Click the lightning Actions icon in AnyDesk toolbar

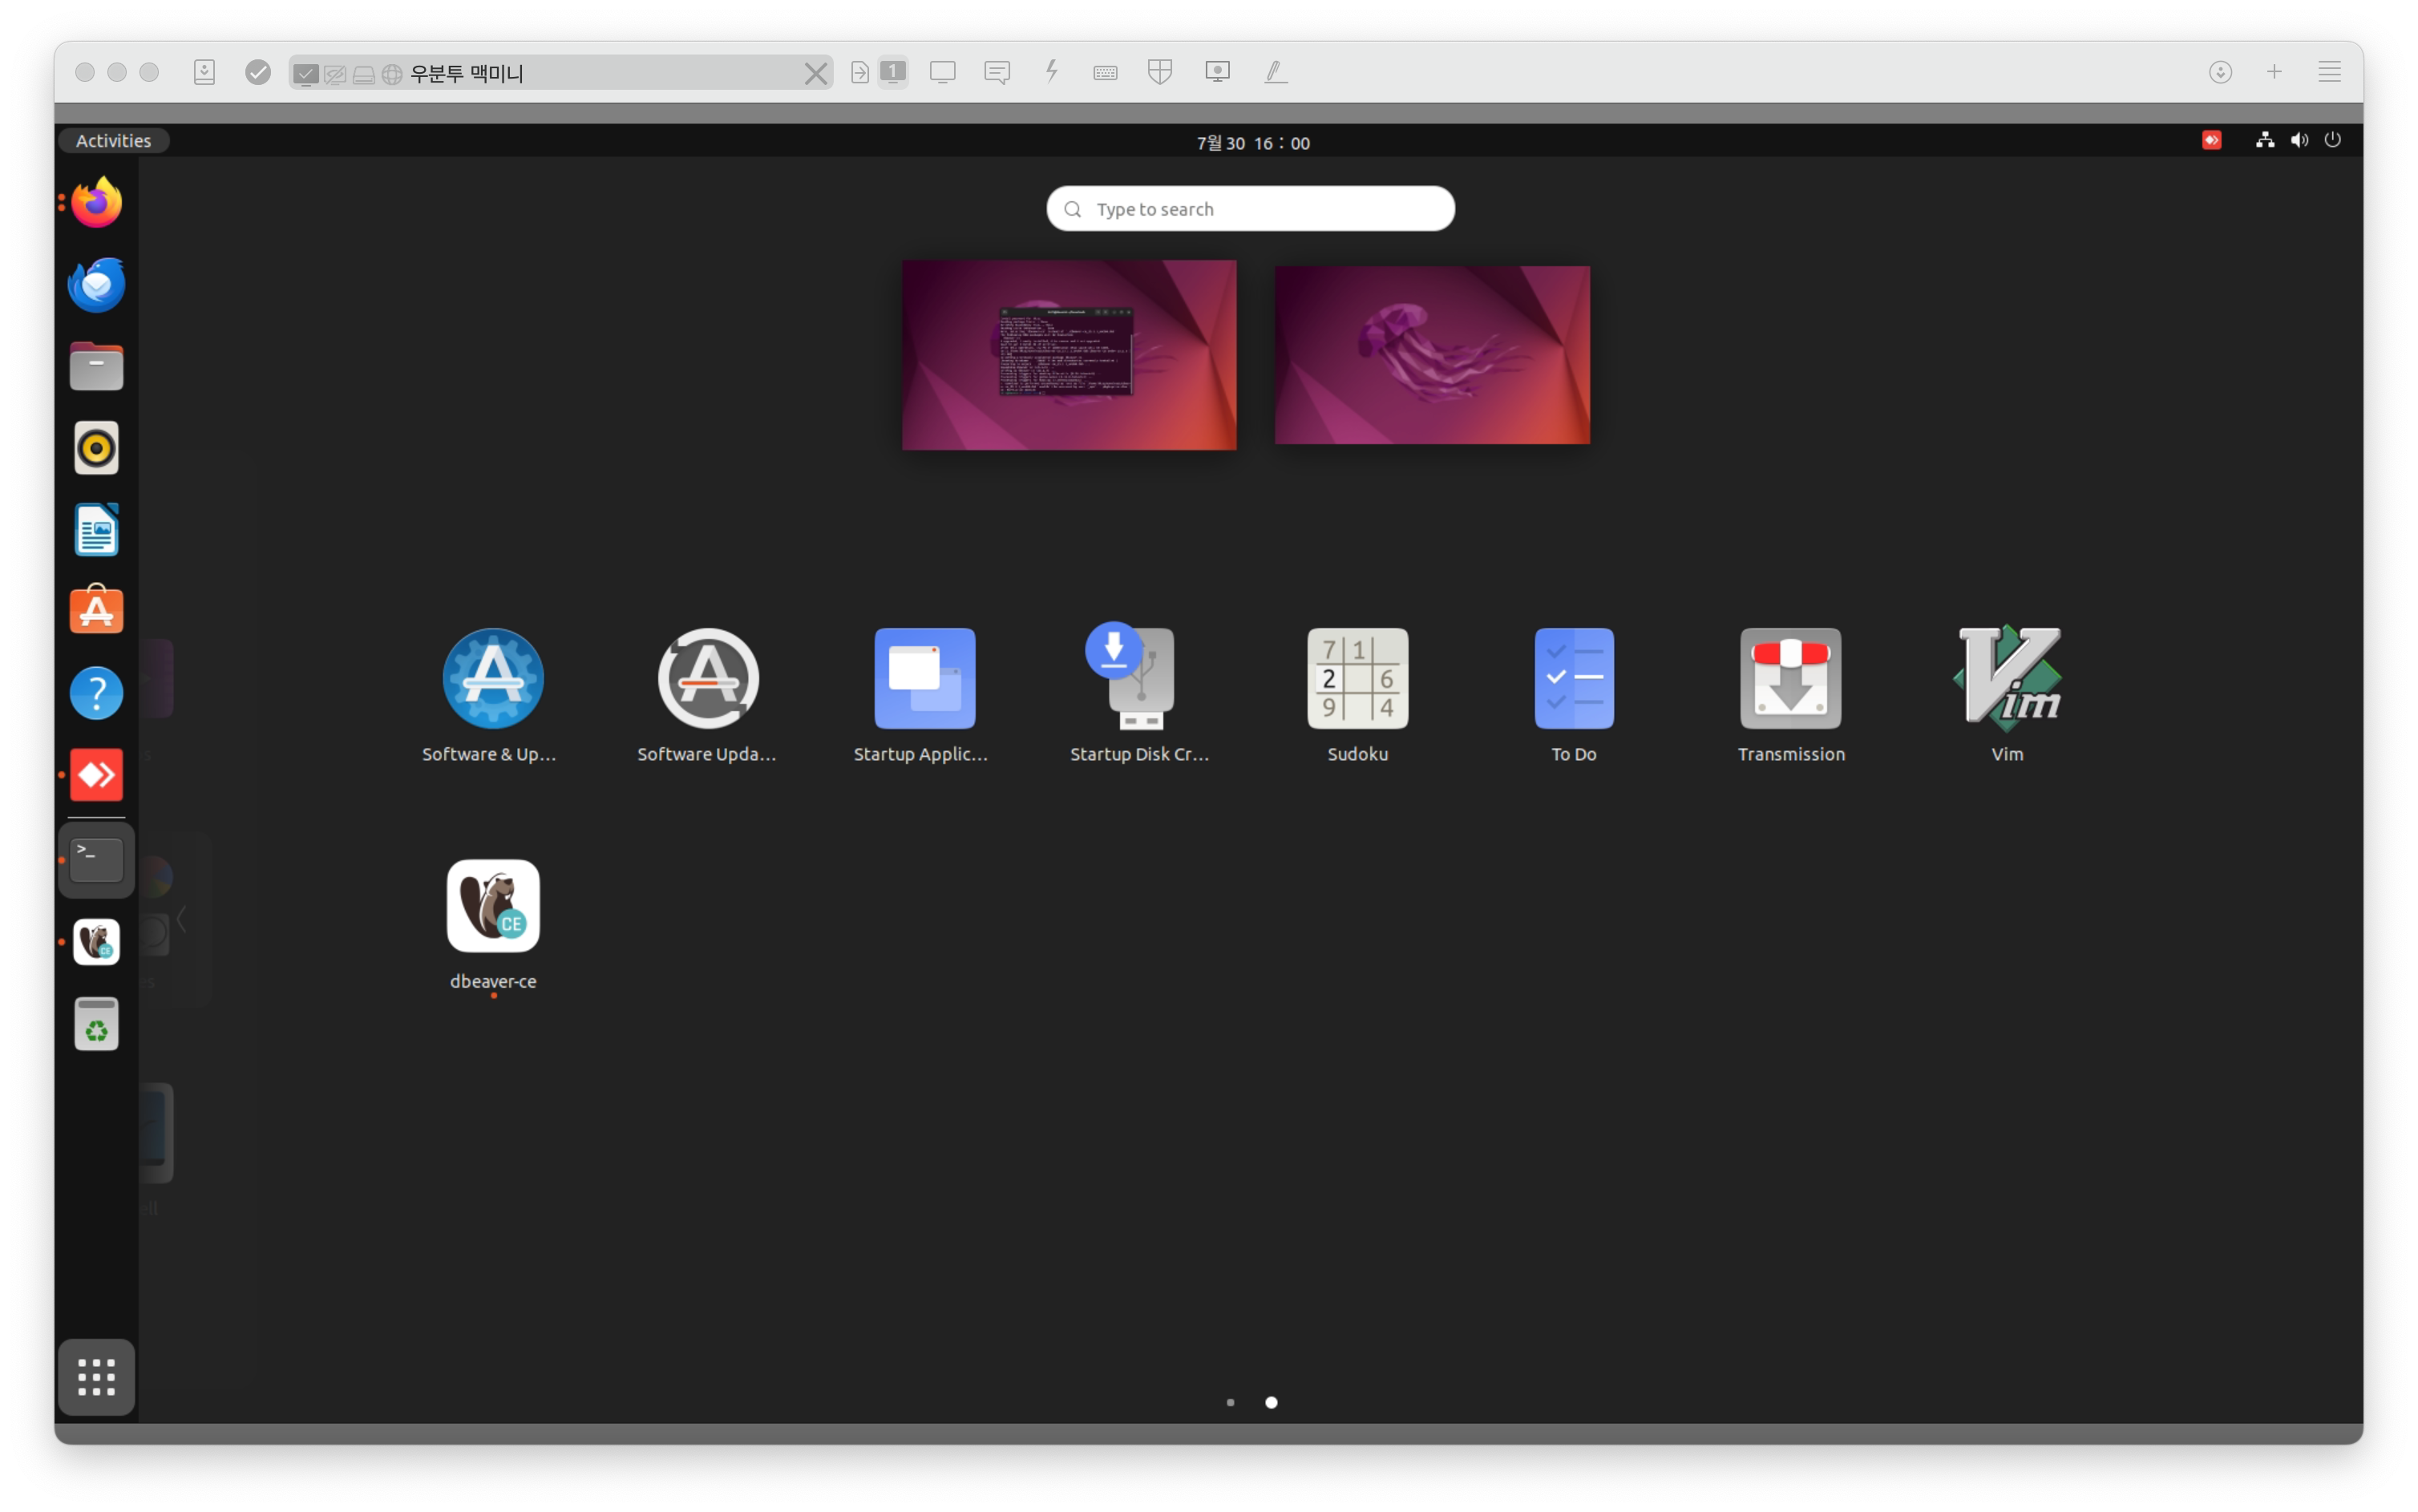(x=1052, y=72)
